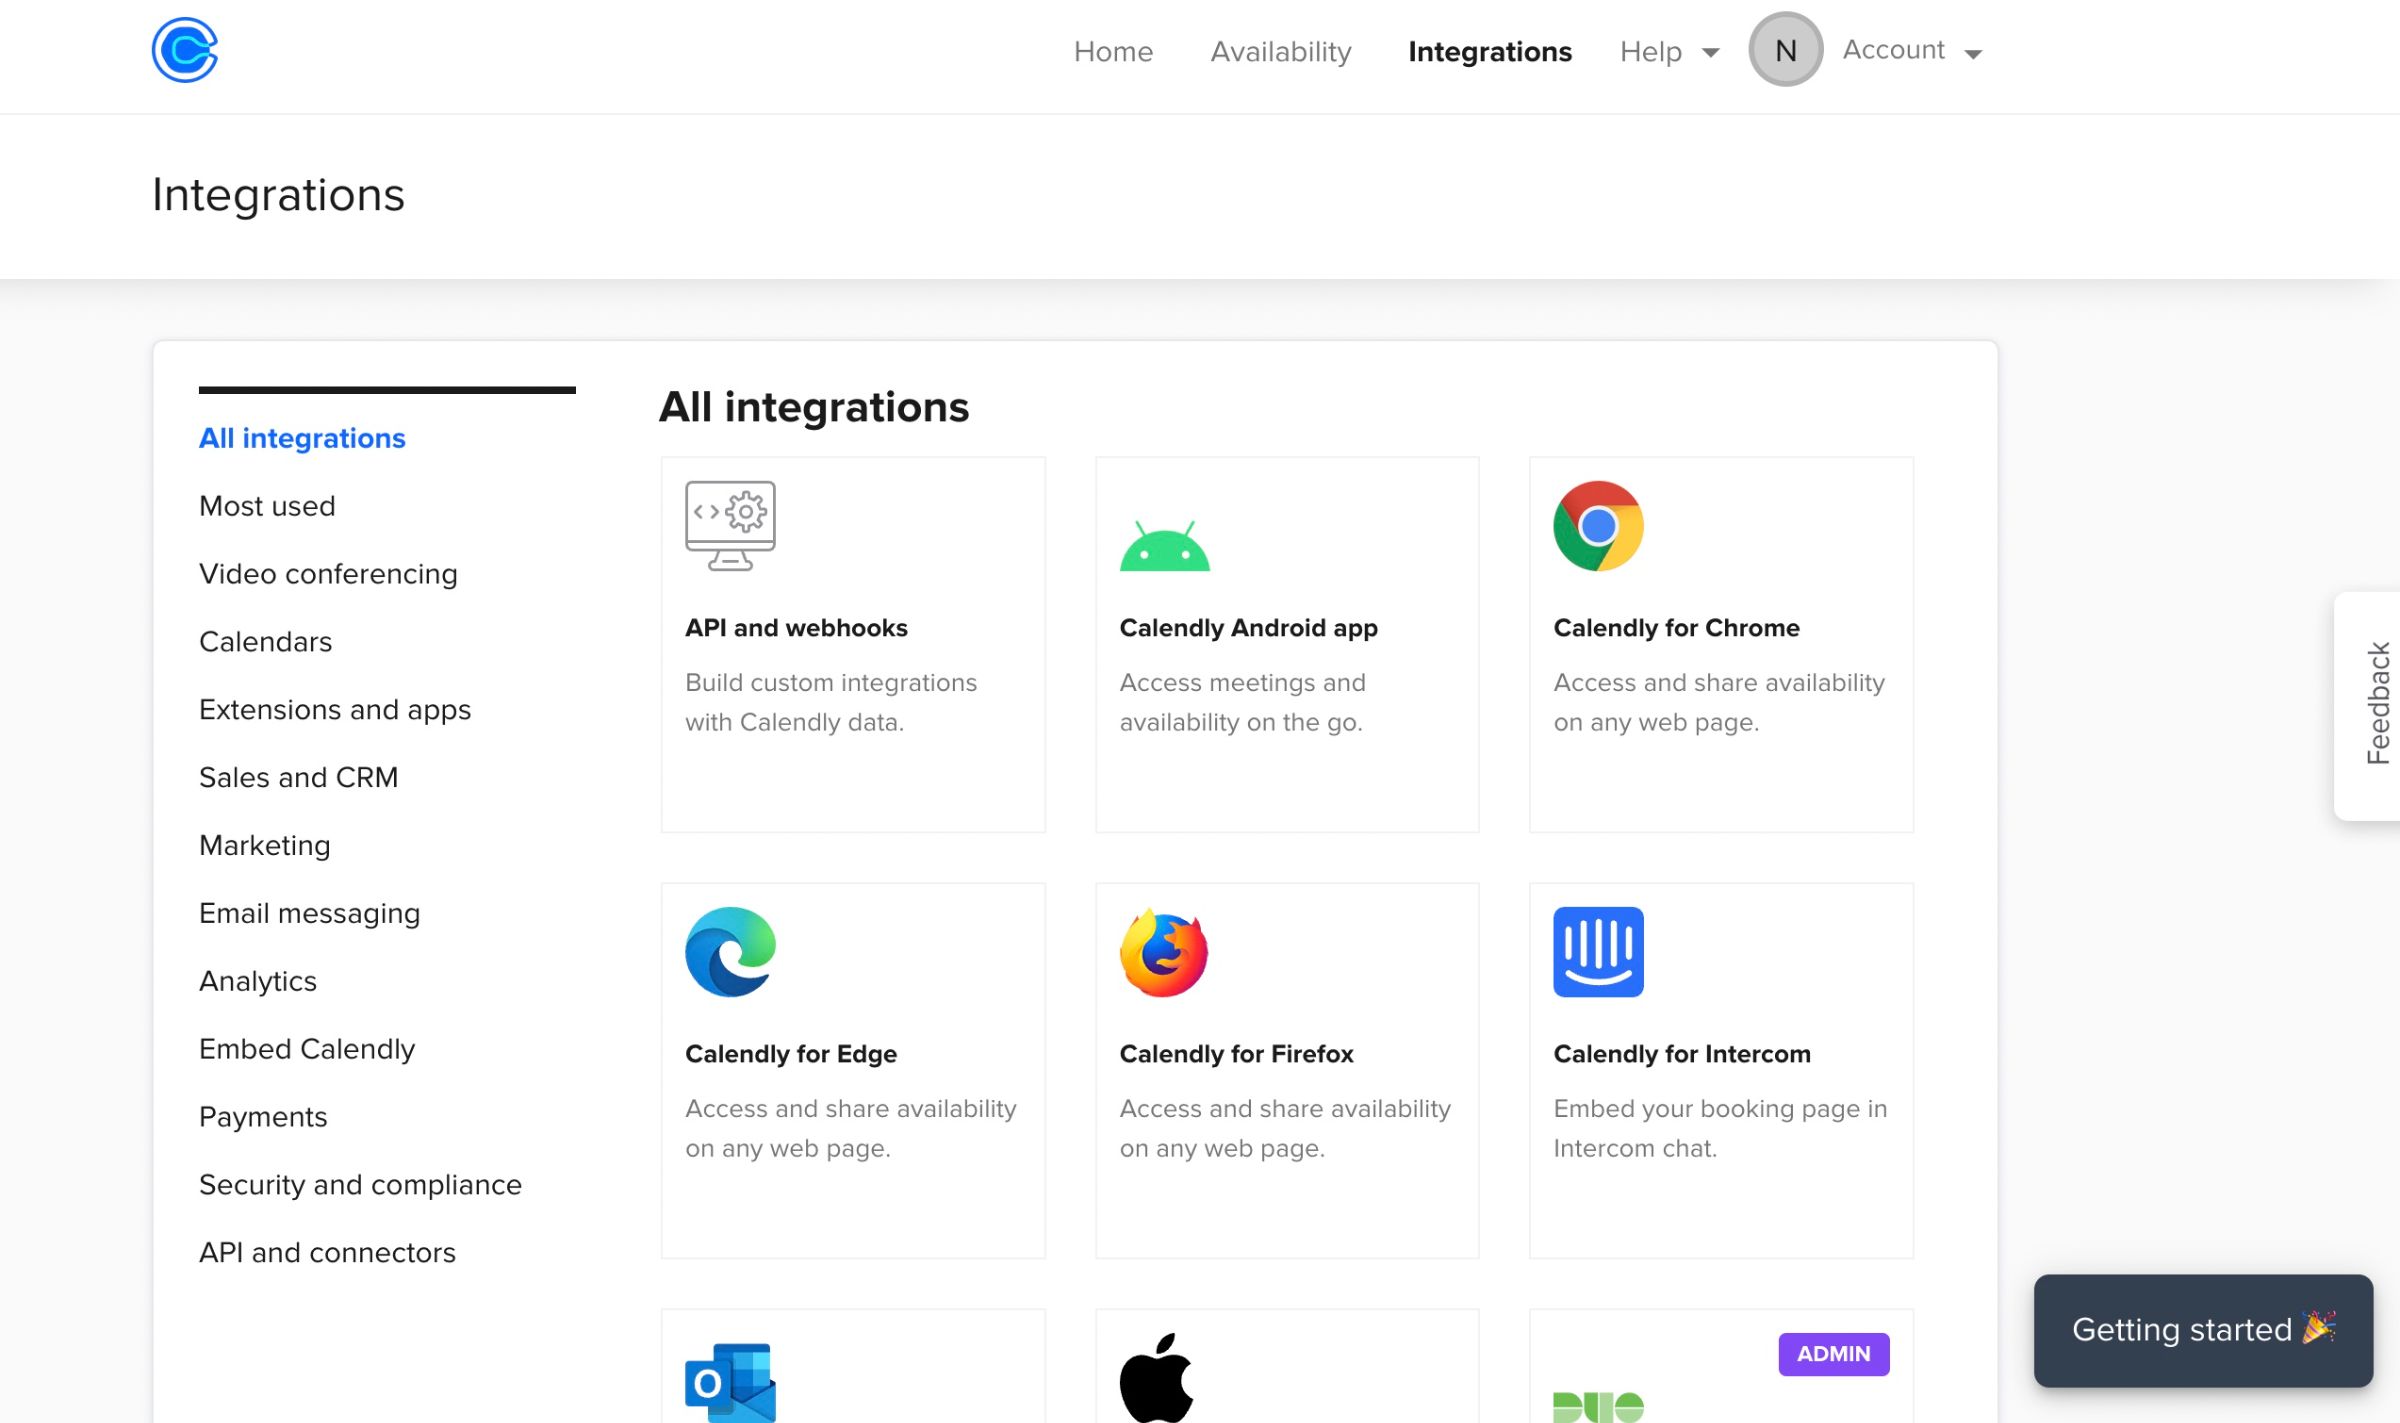This screenshot has width=2400, height=1423.
Task: Open the Help menu
Action: tap(1651, 51)
